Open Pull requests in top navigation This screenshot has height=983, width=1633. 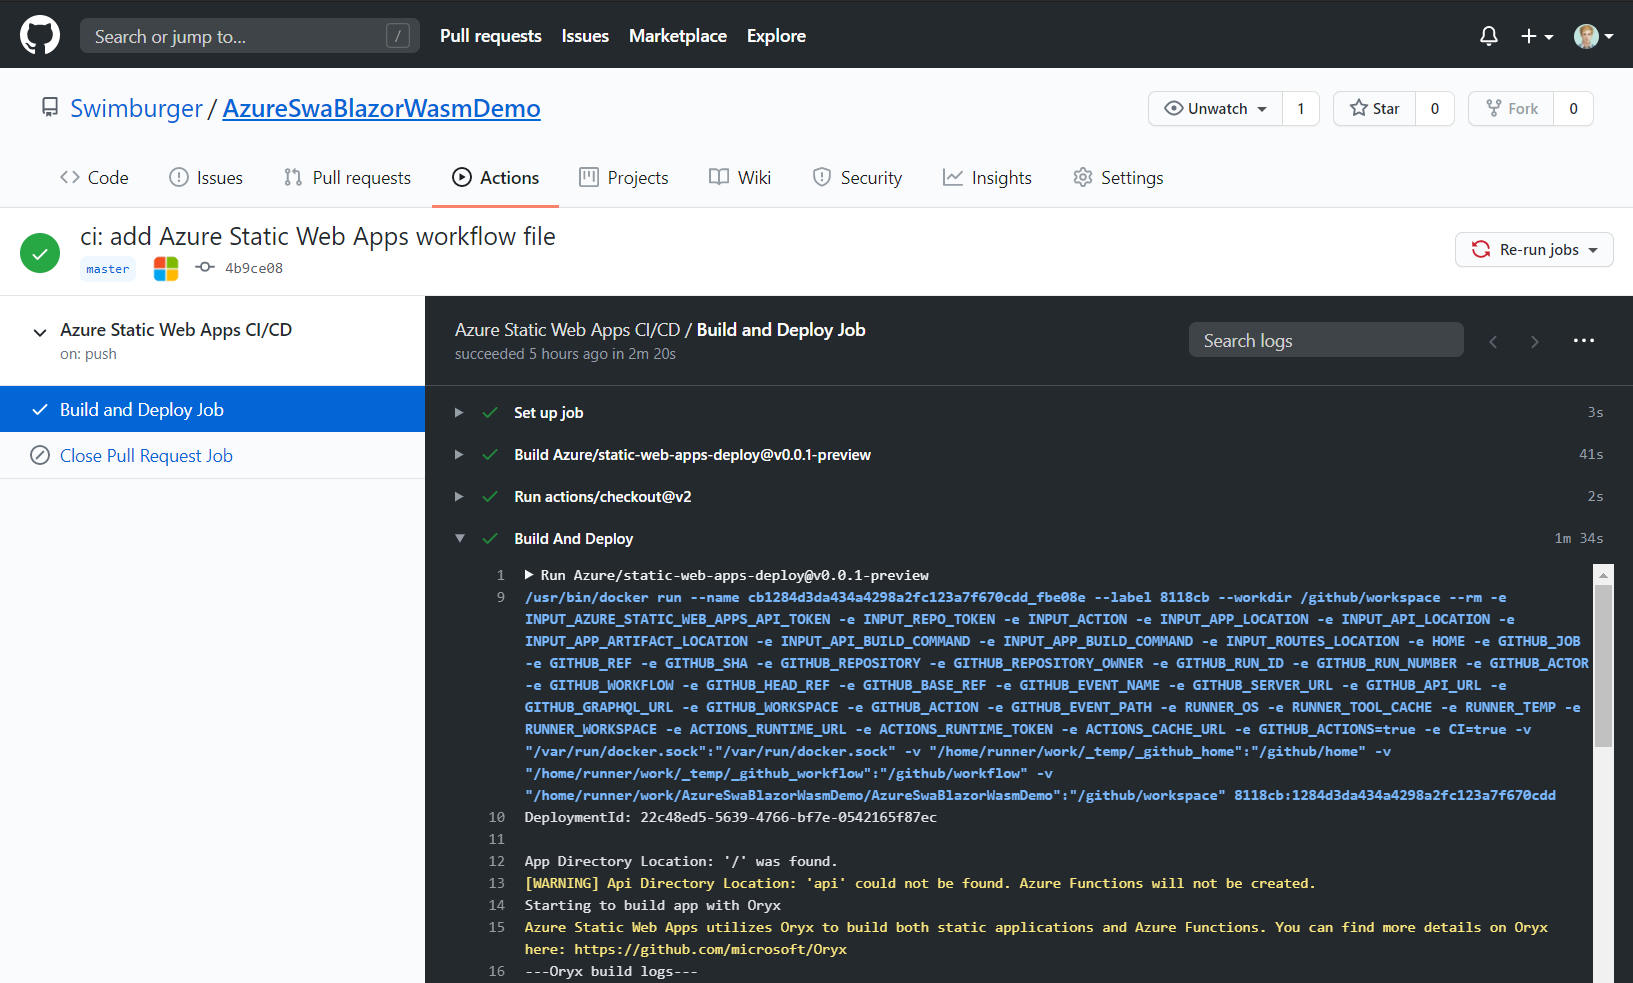tap(491, 36)
